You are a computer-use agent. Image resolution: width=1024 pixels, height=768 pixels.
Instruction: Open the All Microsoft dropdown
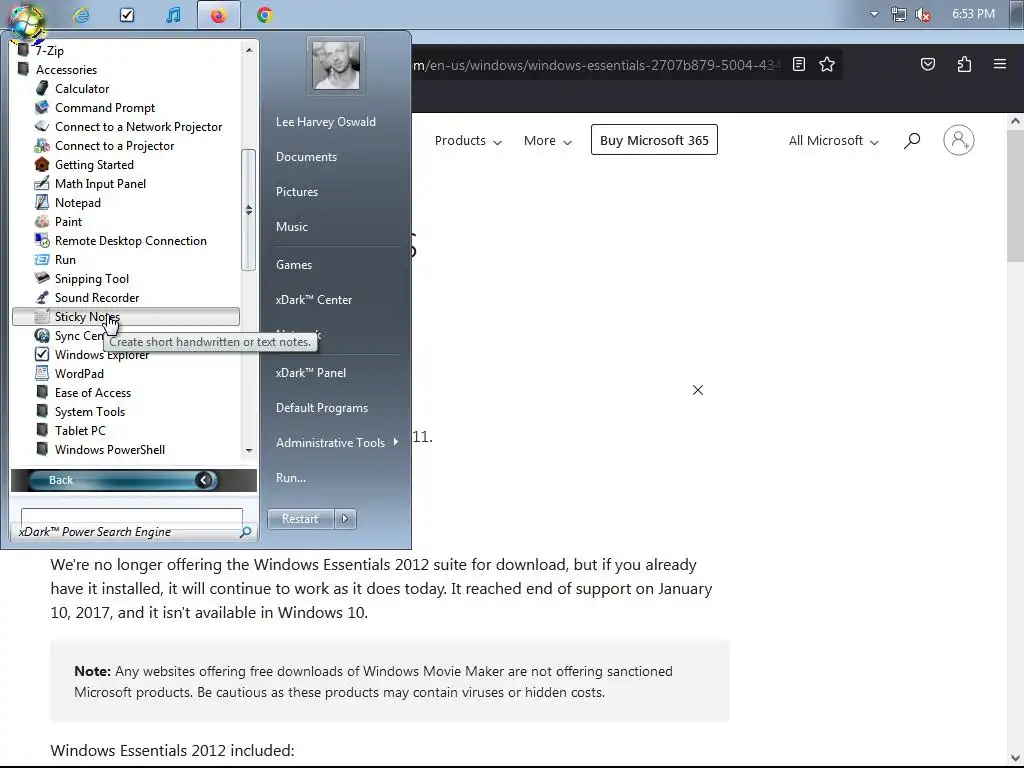coord(833,140)
